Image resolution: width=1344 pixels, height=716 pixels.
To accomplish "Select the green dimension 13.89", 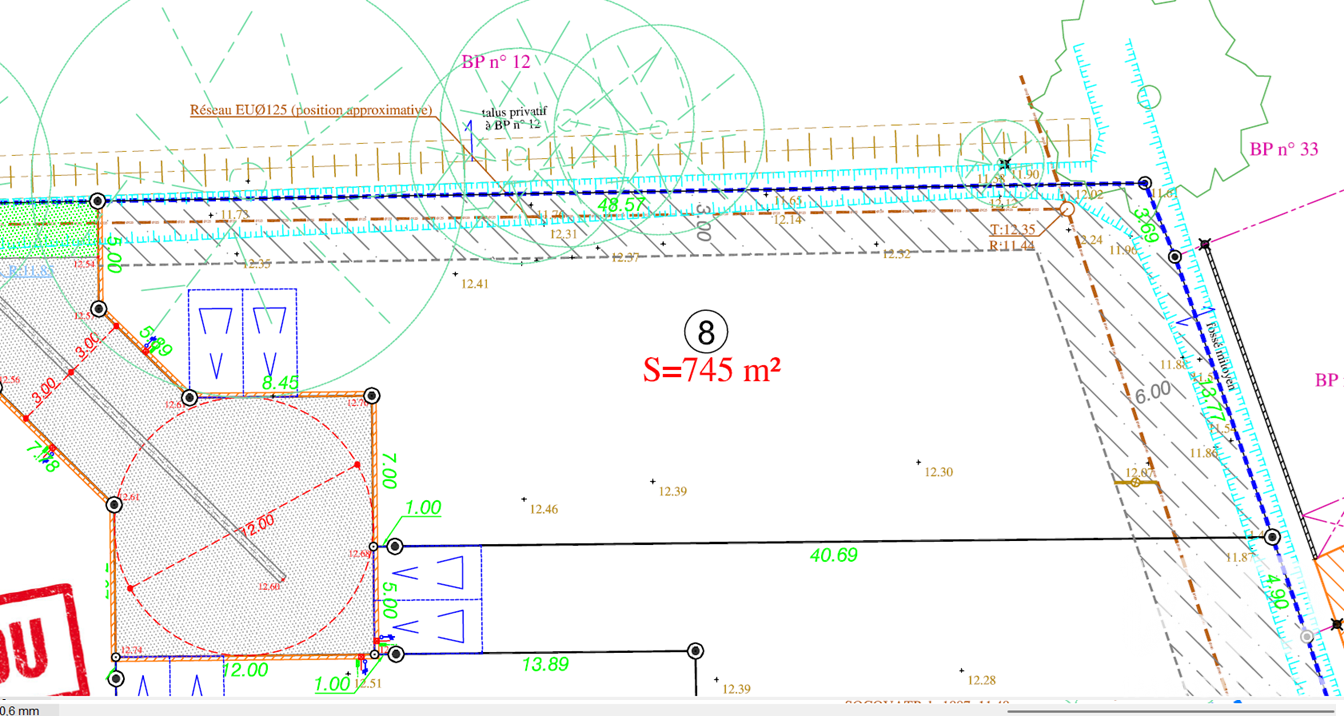I will point(545,664).
